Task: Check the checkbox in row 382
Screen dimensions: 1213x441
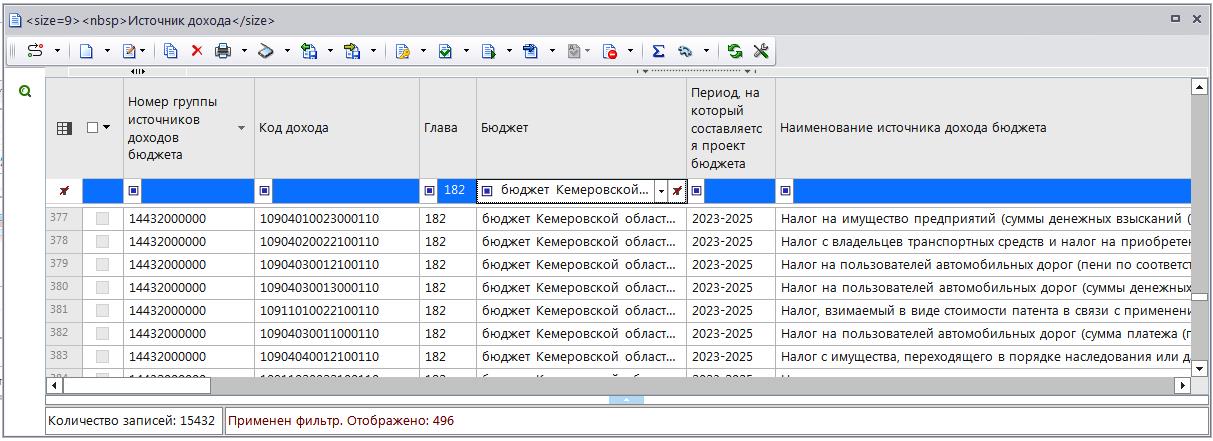Action: 102,333
